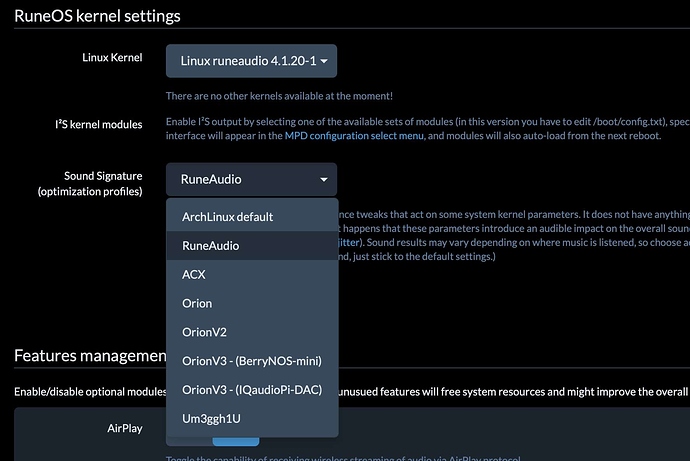Select ArchLinux default profile
Image resolution: width=690 pixels, height=461 pixels.
(252, 217)
